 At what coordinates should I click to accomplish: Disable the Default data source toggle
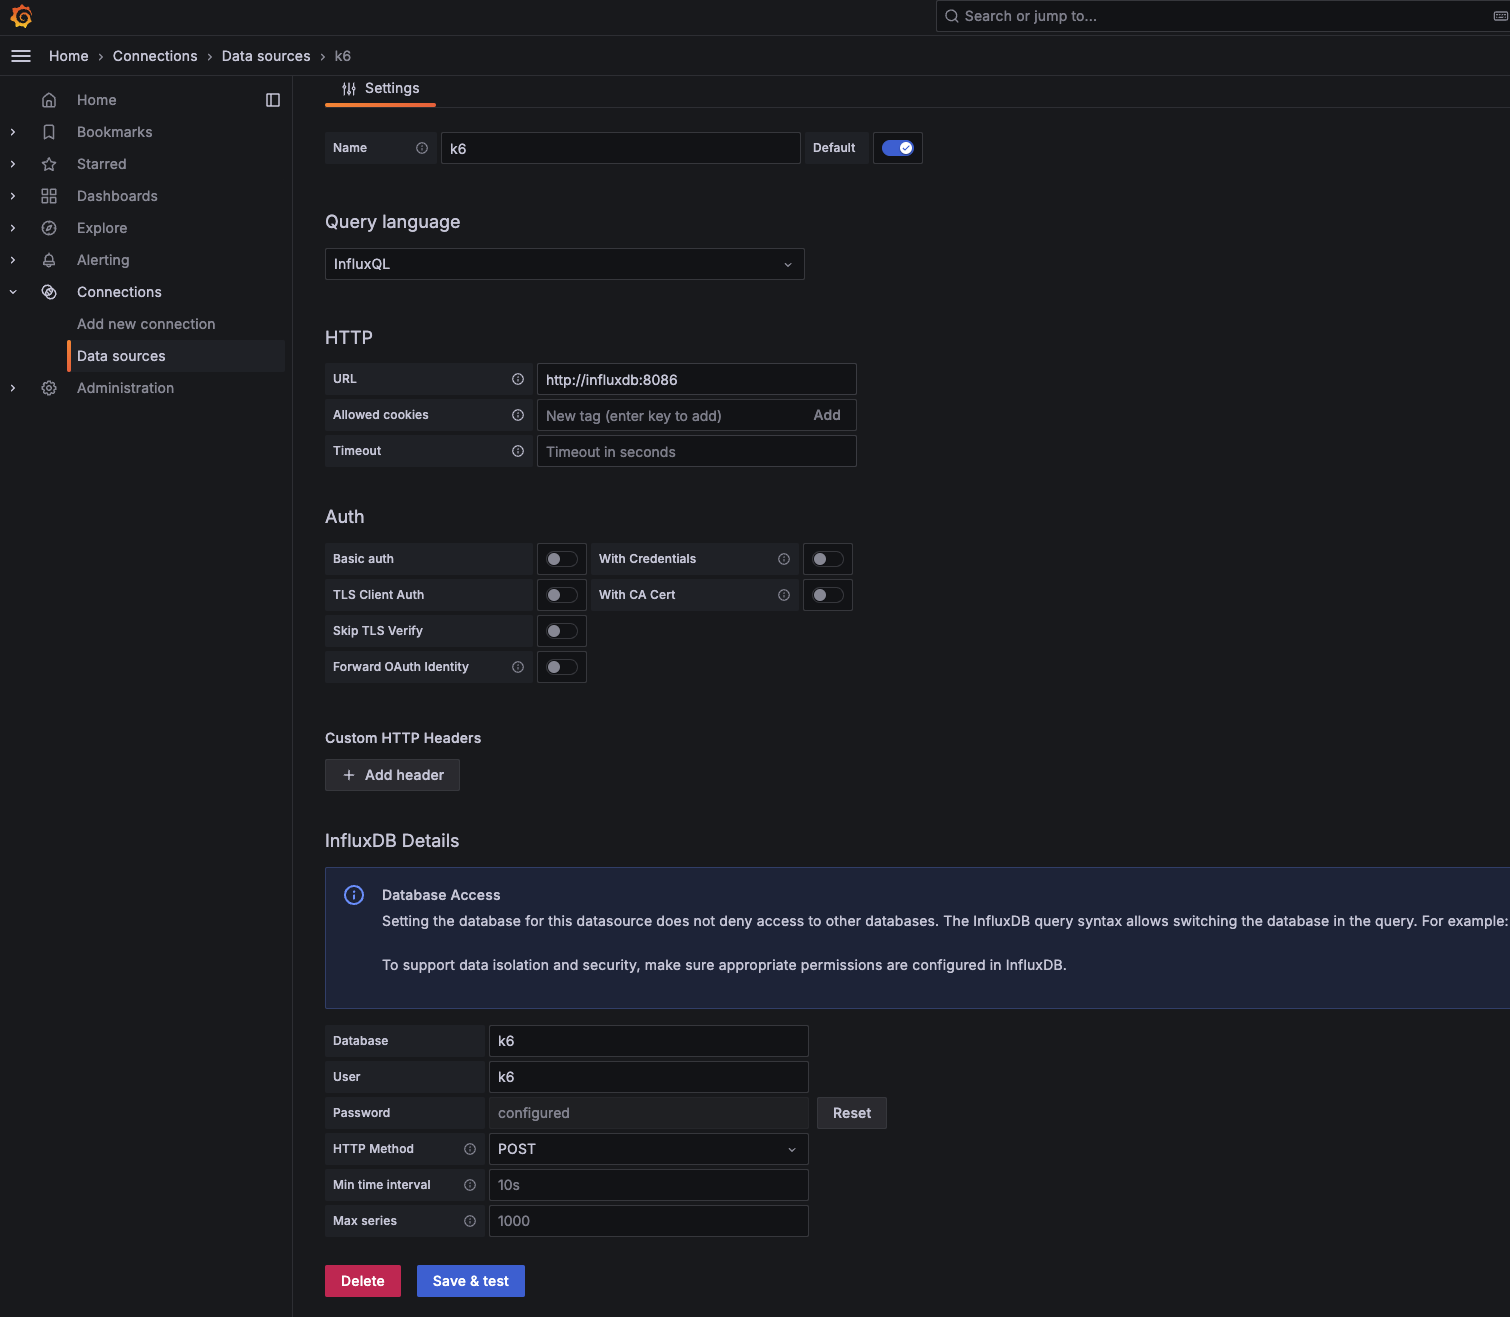click(x=897, y=148)
